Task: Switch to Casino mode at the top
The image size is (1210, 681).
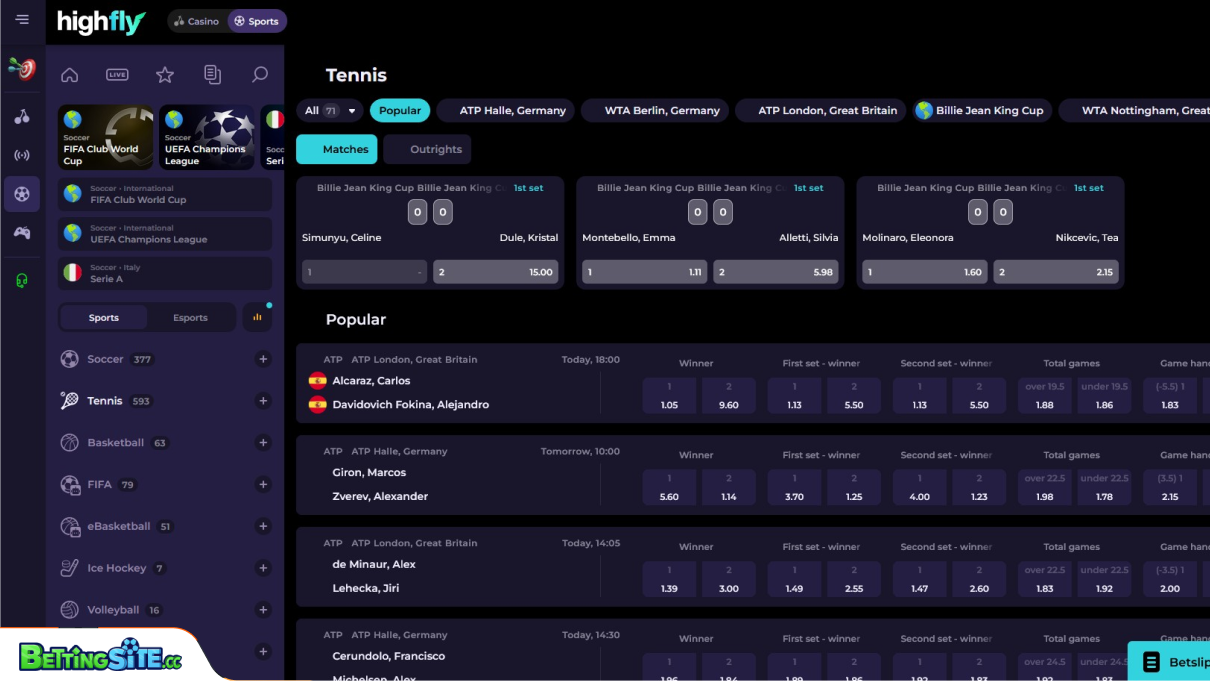Action: [x=197, y=20]
